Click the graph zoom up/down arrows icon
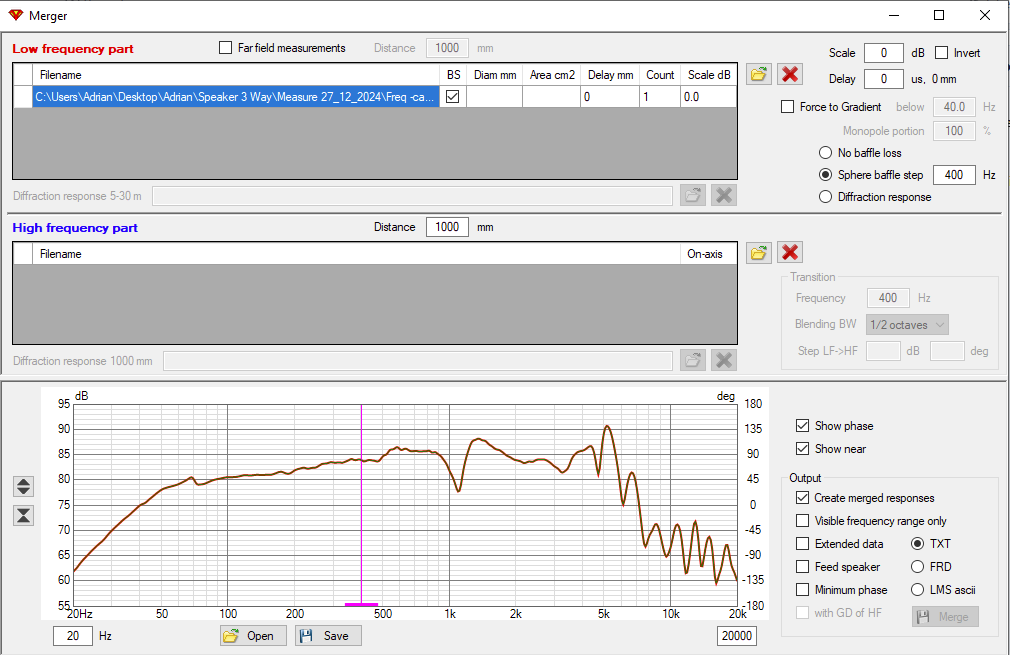The height and width of the screenshot is (655, 1010). [24, 486]
